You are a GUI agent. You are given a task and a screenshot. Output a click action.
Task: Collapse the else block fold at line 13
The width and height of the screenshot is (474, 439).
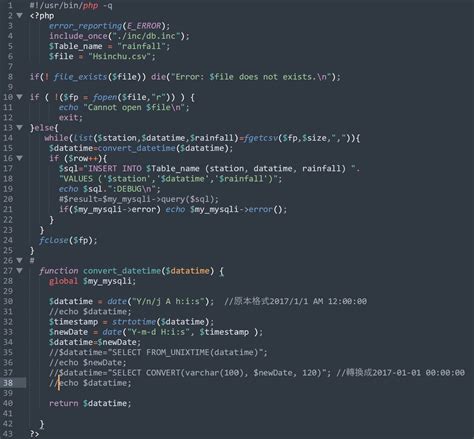point(20,128)
